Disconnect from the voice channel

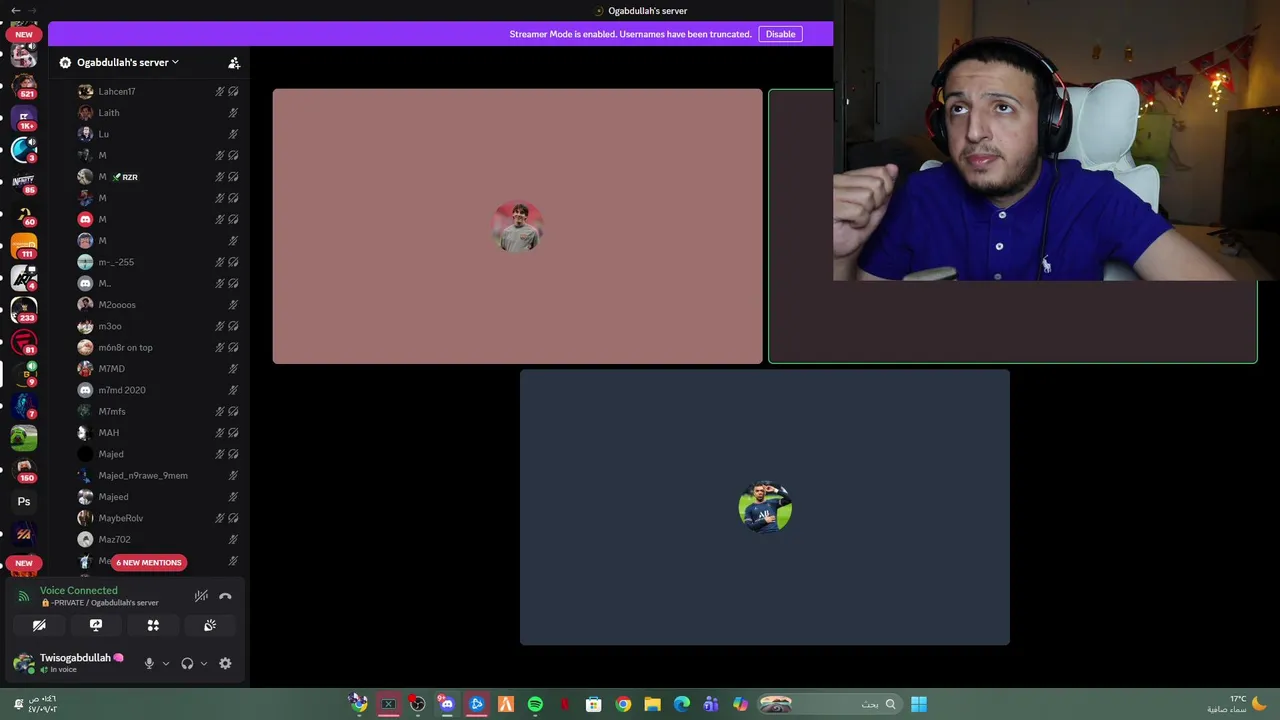click(225, 596)
